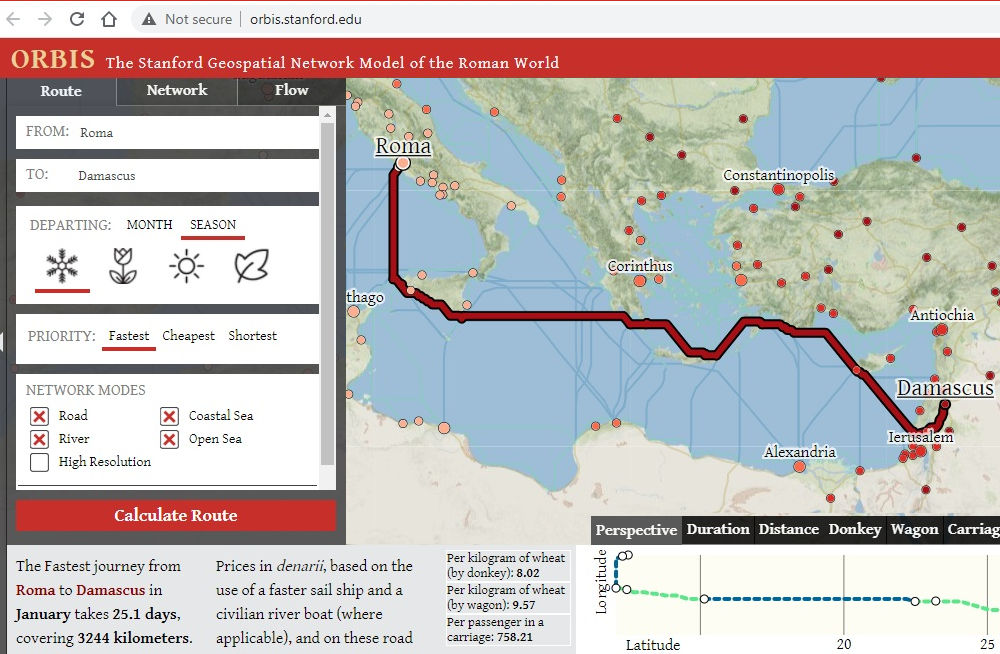Switch to the Wagon chart tab
This screenshot has width=1000, height=654.
[x=915, y=530]
